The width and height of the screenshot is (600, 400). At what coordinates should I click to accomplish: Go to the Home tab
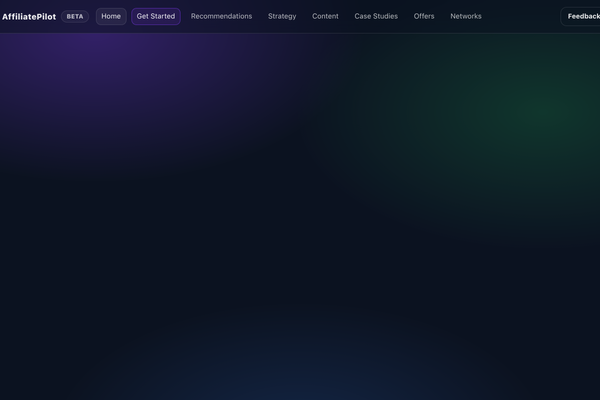click(x=111, y=16)
